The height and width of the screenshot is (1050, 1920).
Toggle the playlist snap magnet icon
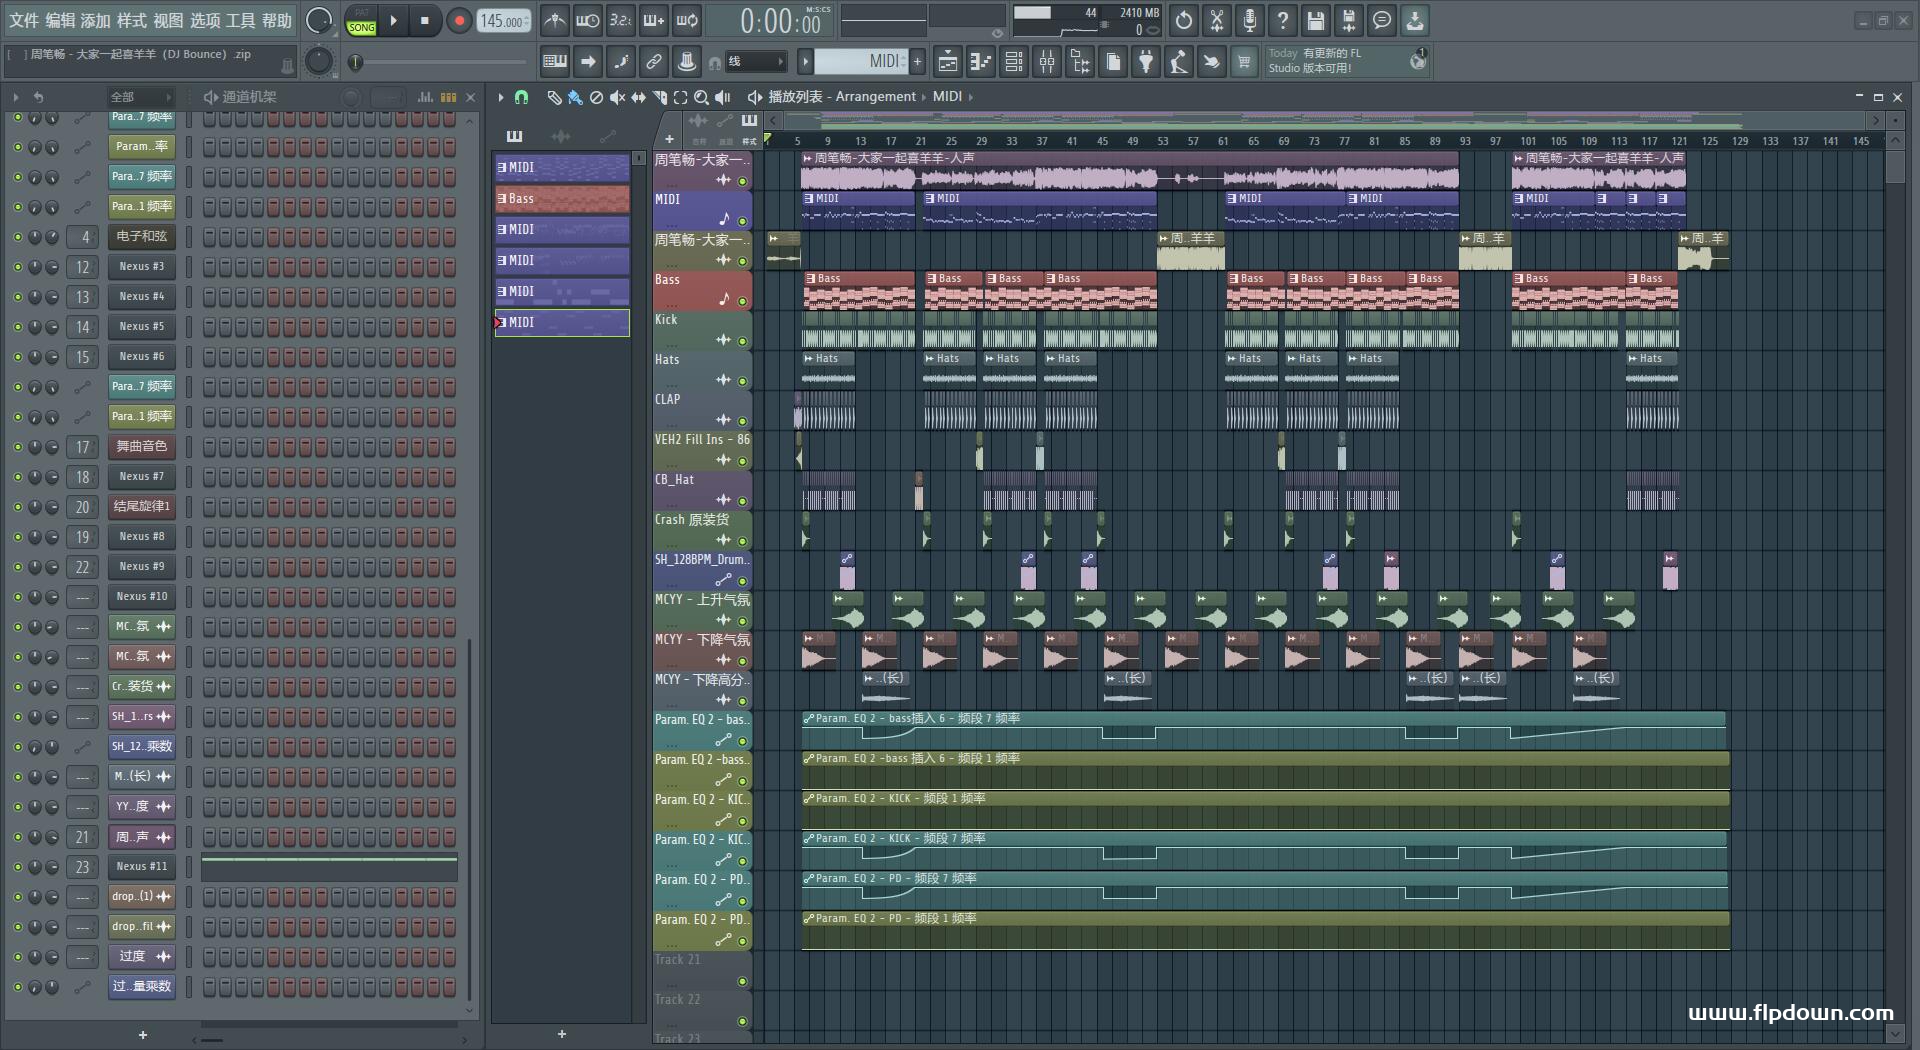(521, 97)
